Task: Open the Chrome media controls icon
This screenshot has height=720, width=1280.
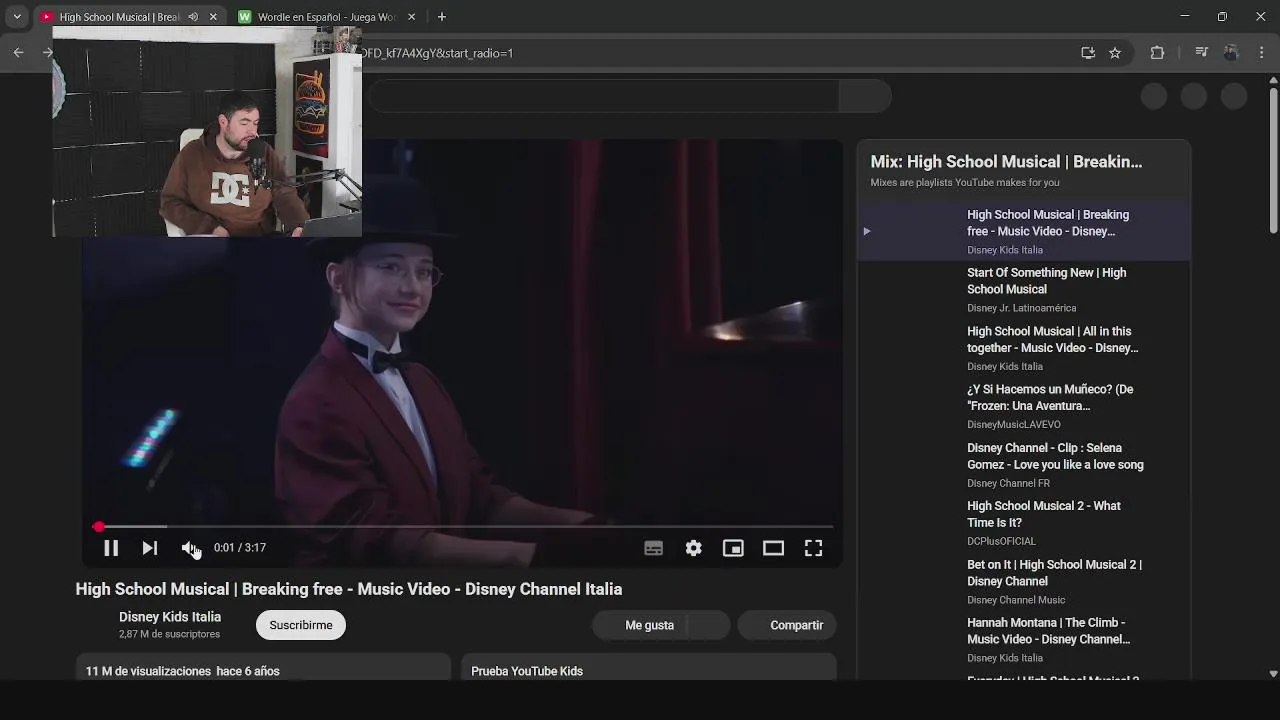Action: point(1201,53)
